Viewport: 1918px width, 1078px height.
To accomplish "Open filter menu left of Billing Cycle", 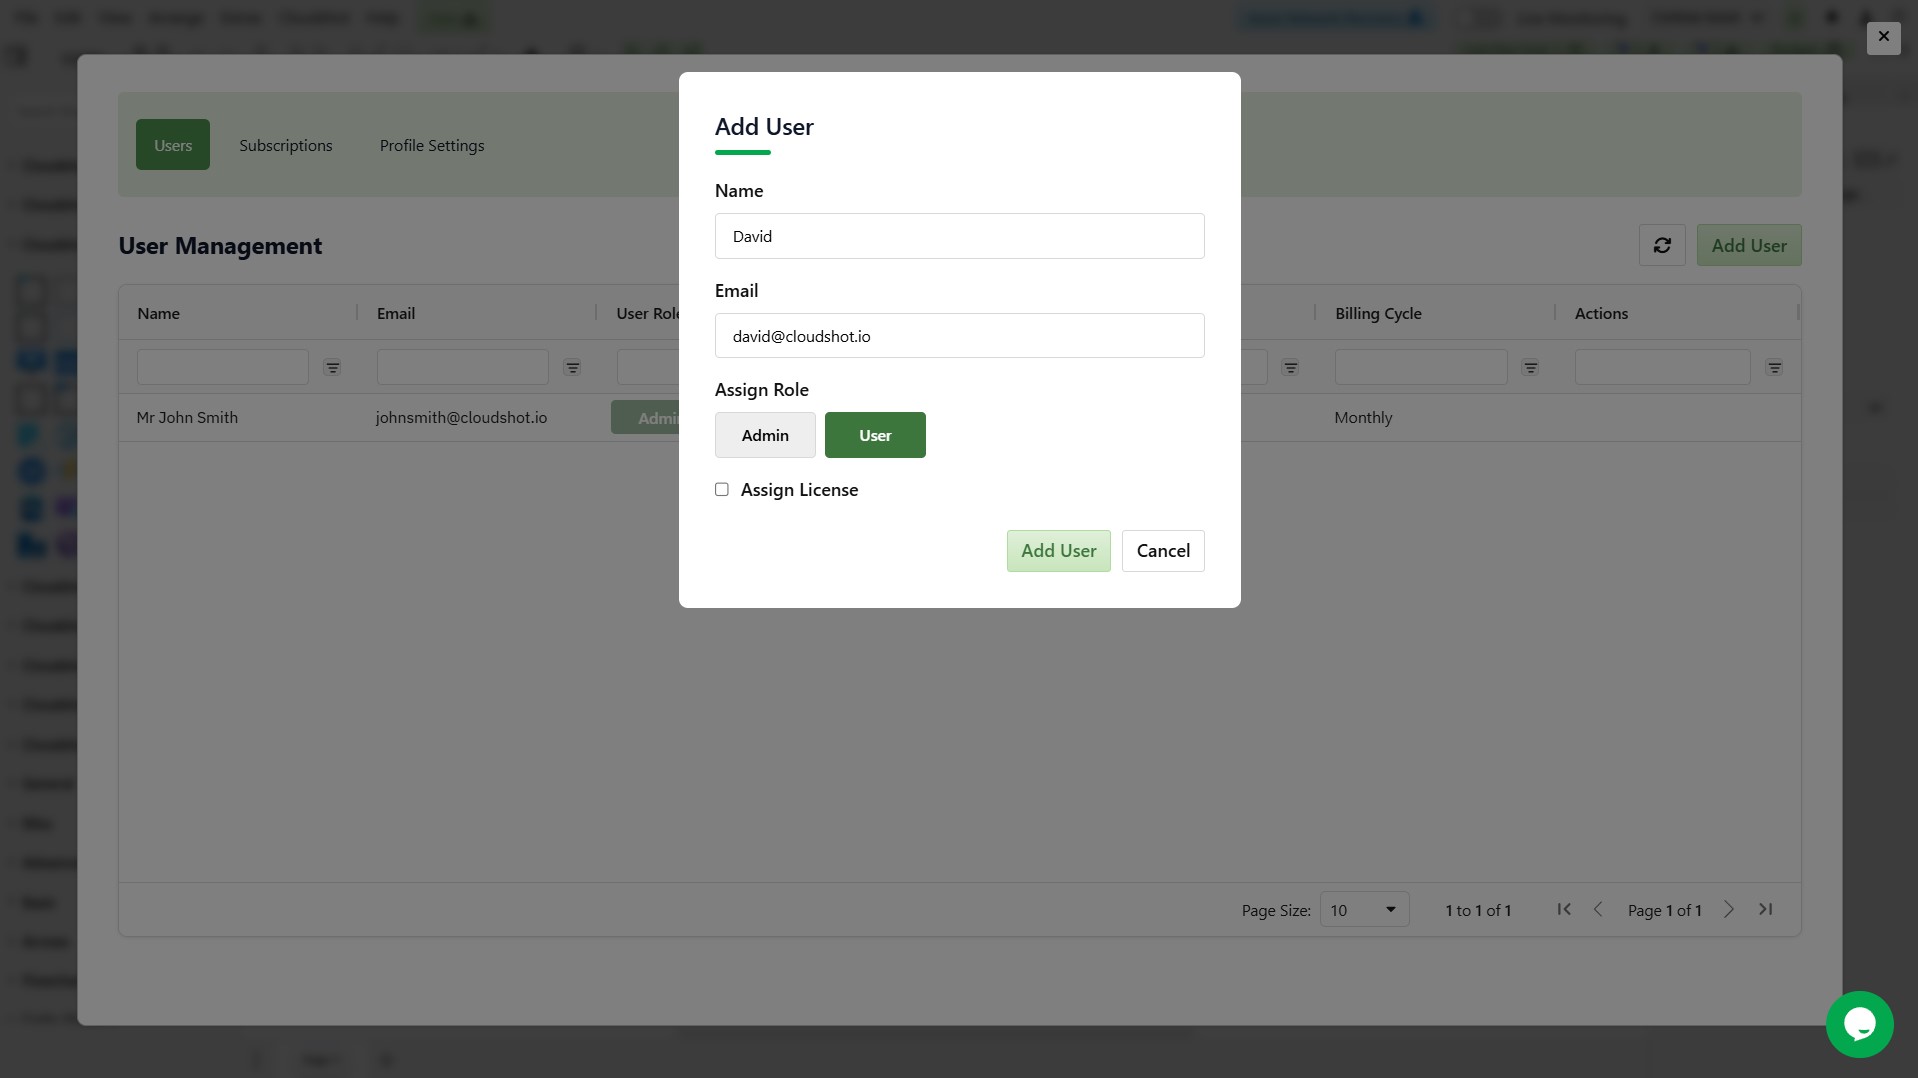I will tap(1291, 368).
